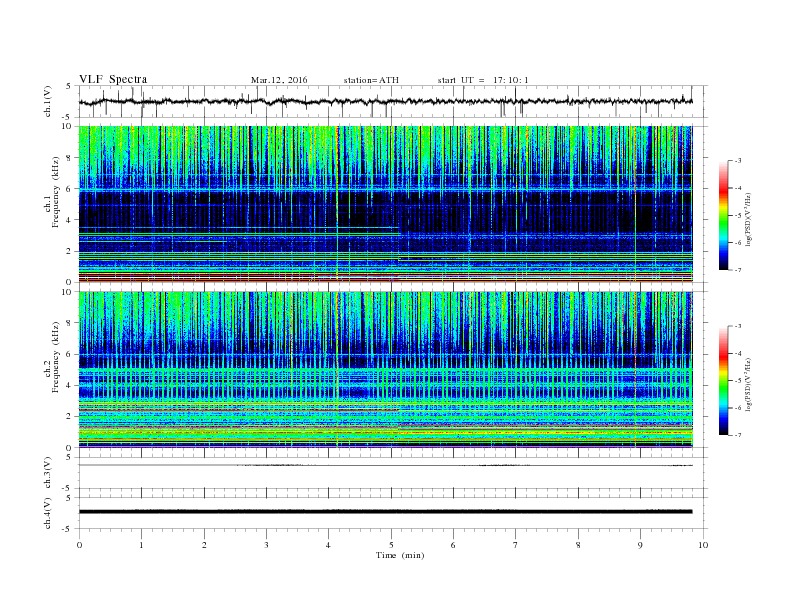The width and height of the screenshot is (792, 612).
Task: Click the "7" time axis tick label
Action: (516, 545)
